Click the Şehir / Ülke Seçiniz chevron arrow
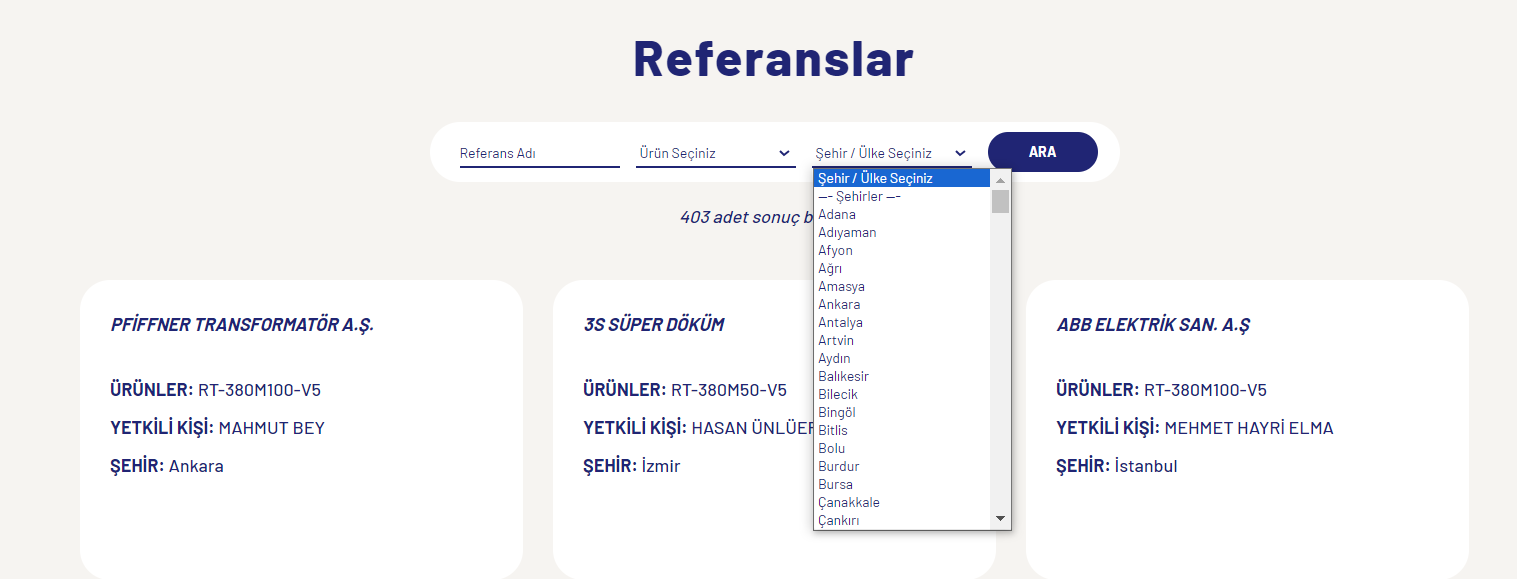1517x579 pixels. click(960, 153)
